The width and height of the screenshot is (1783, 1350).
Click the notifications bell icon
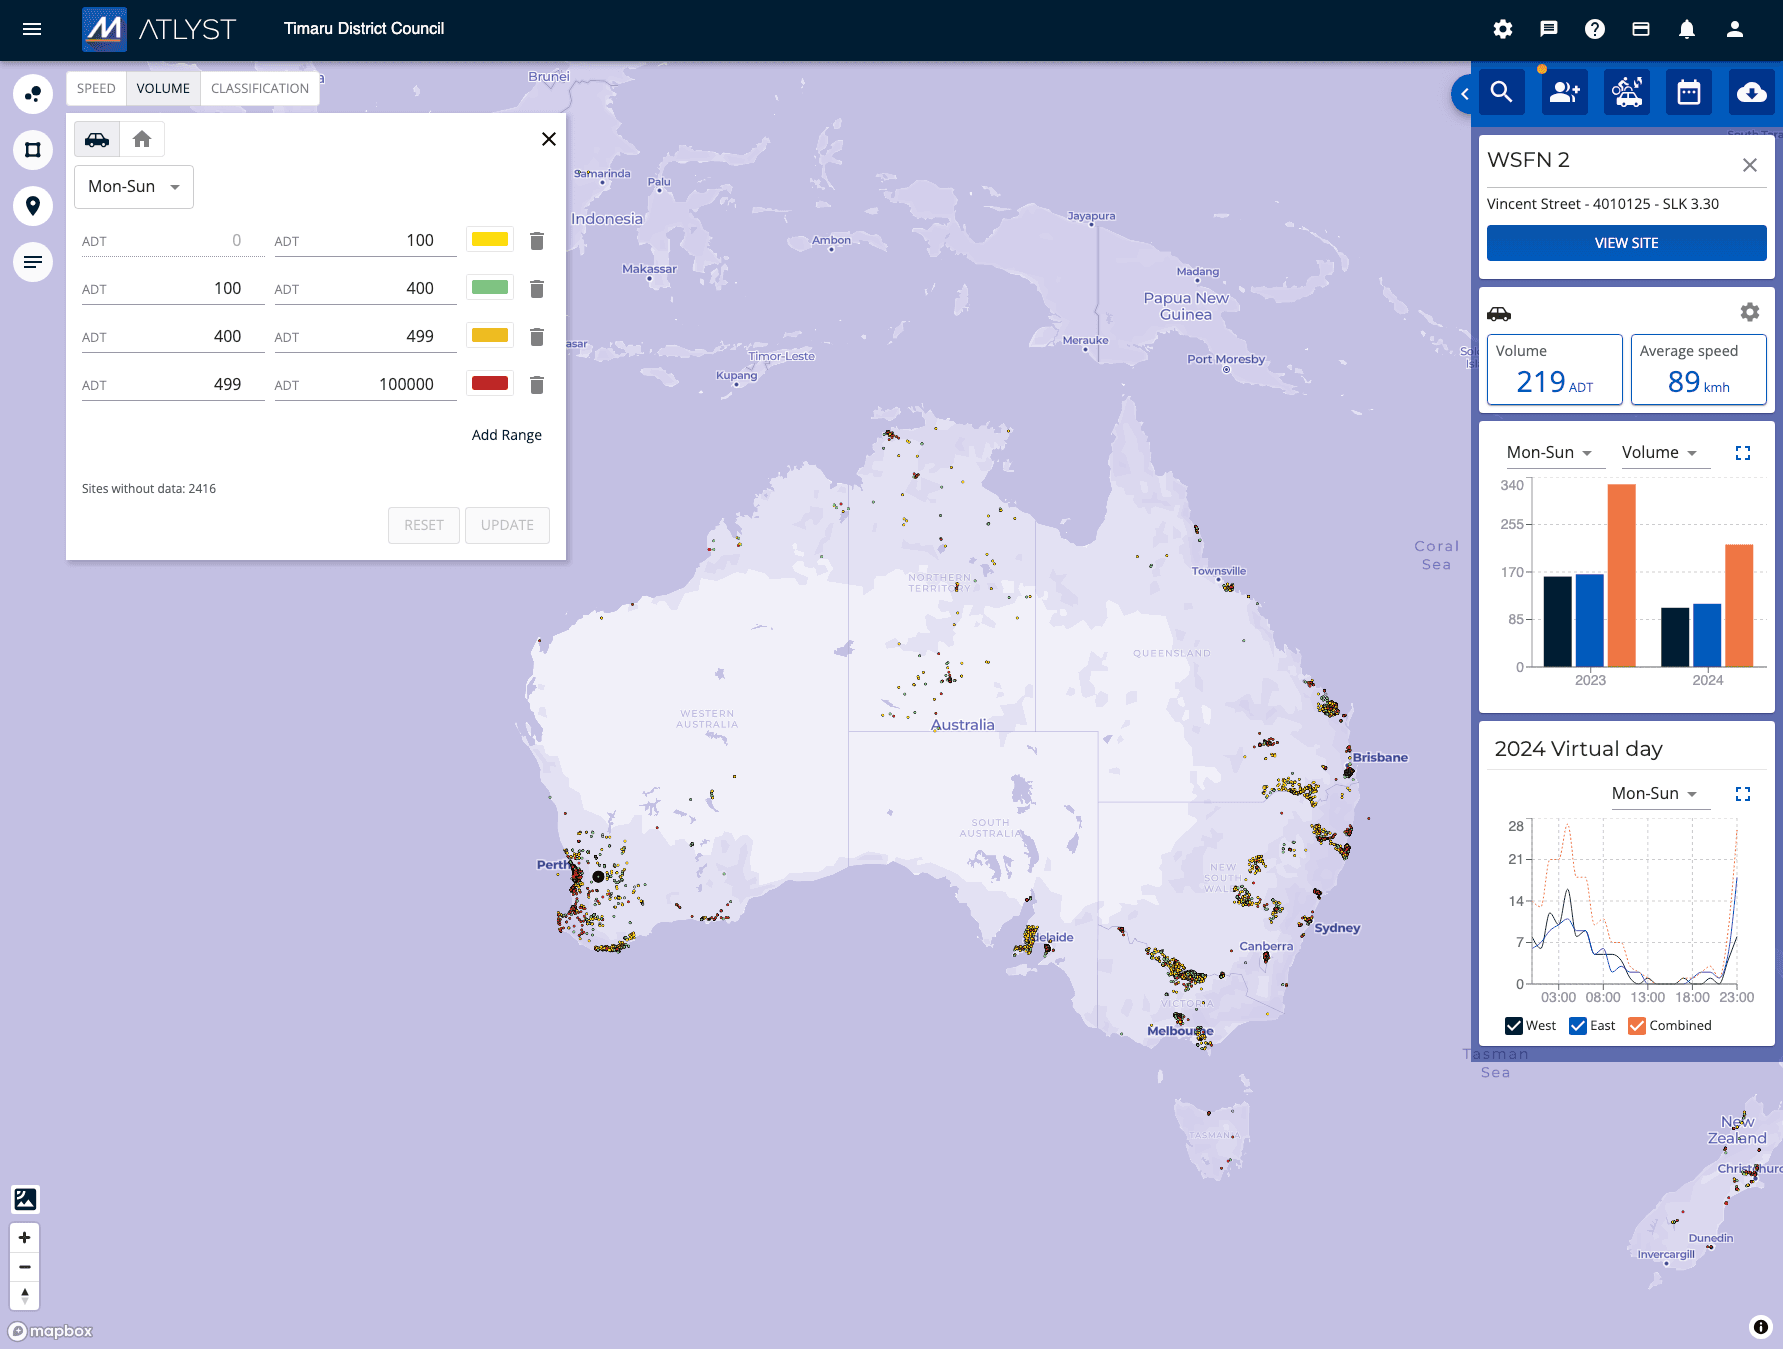pyautogui.click(x=1686, y=29)
